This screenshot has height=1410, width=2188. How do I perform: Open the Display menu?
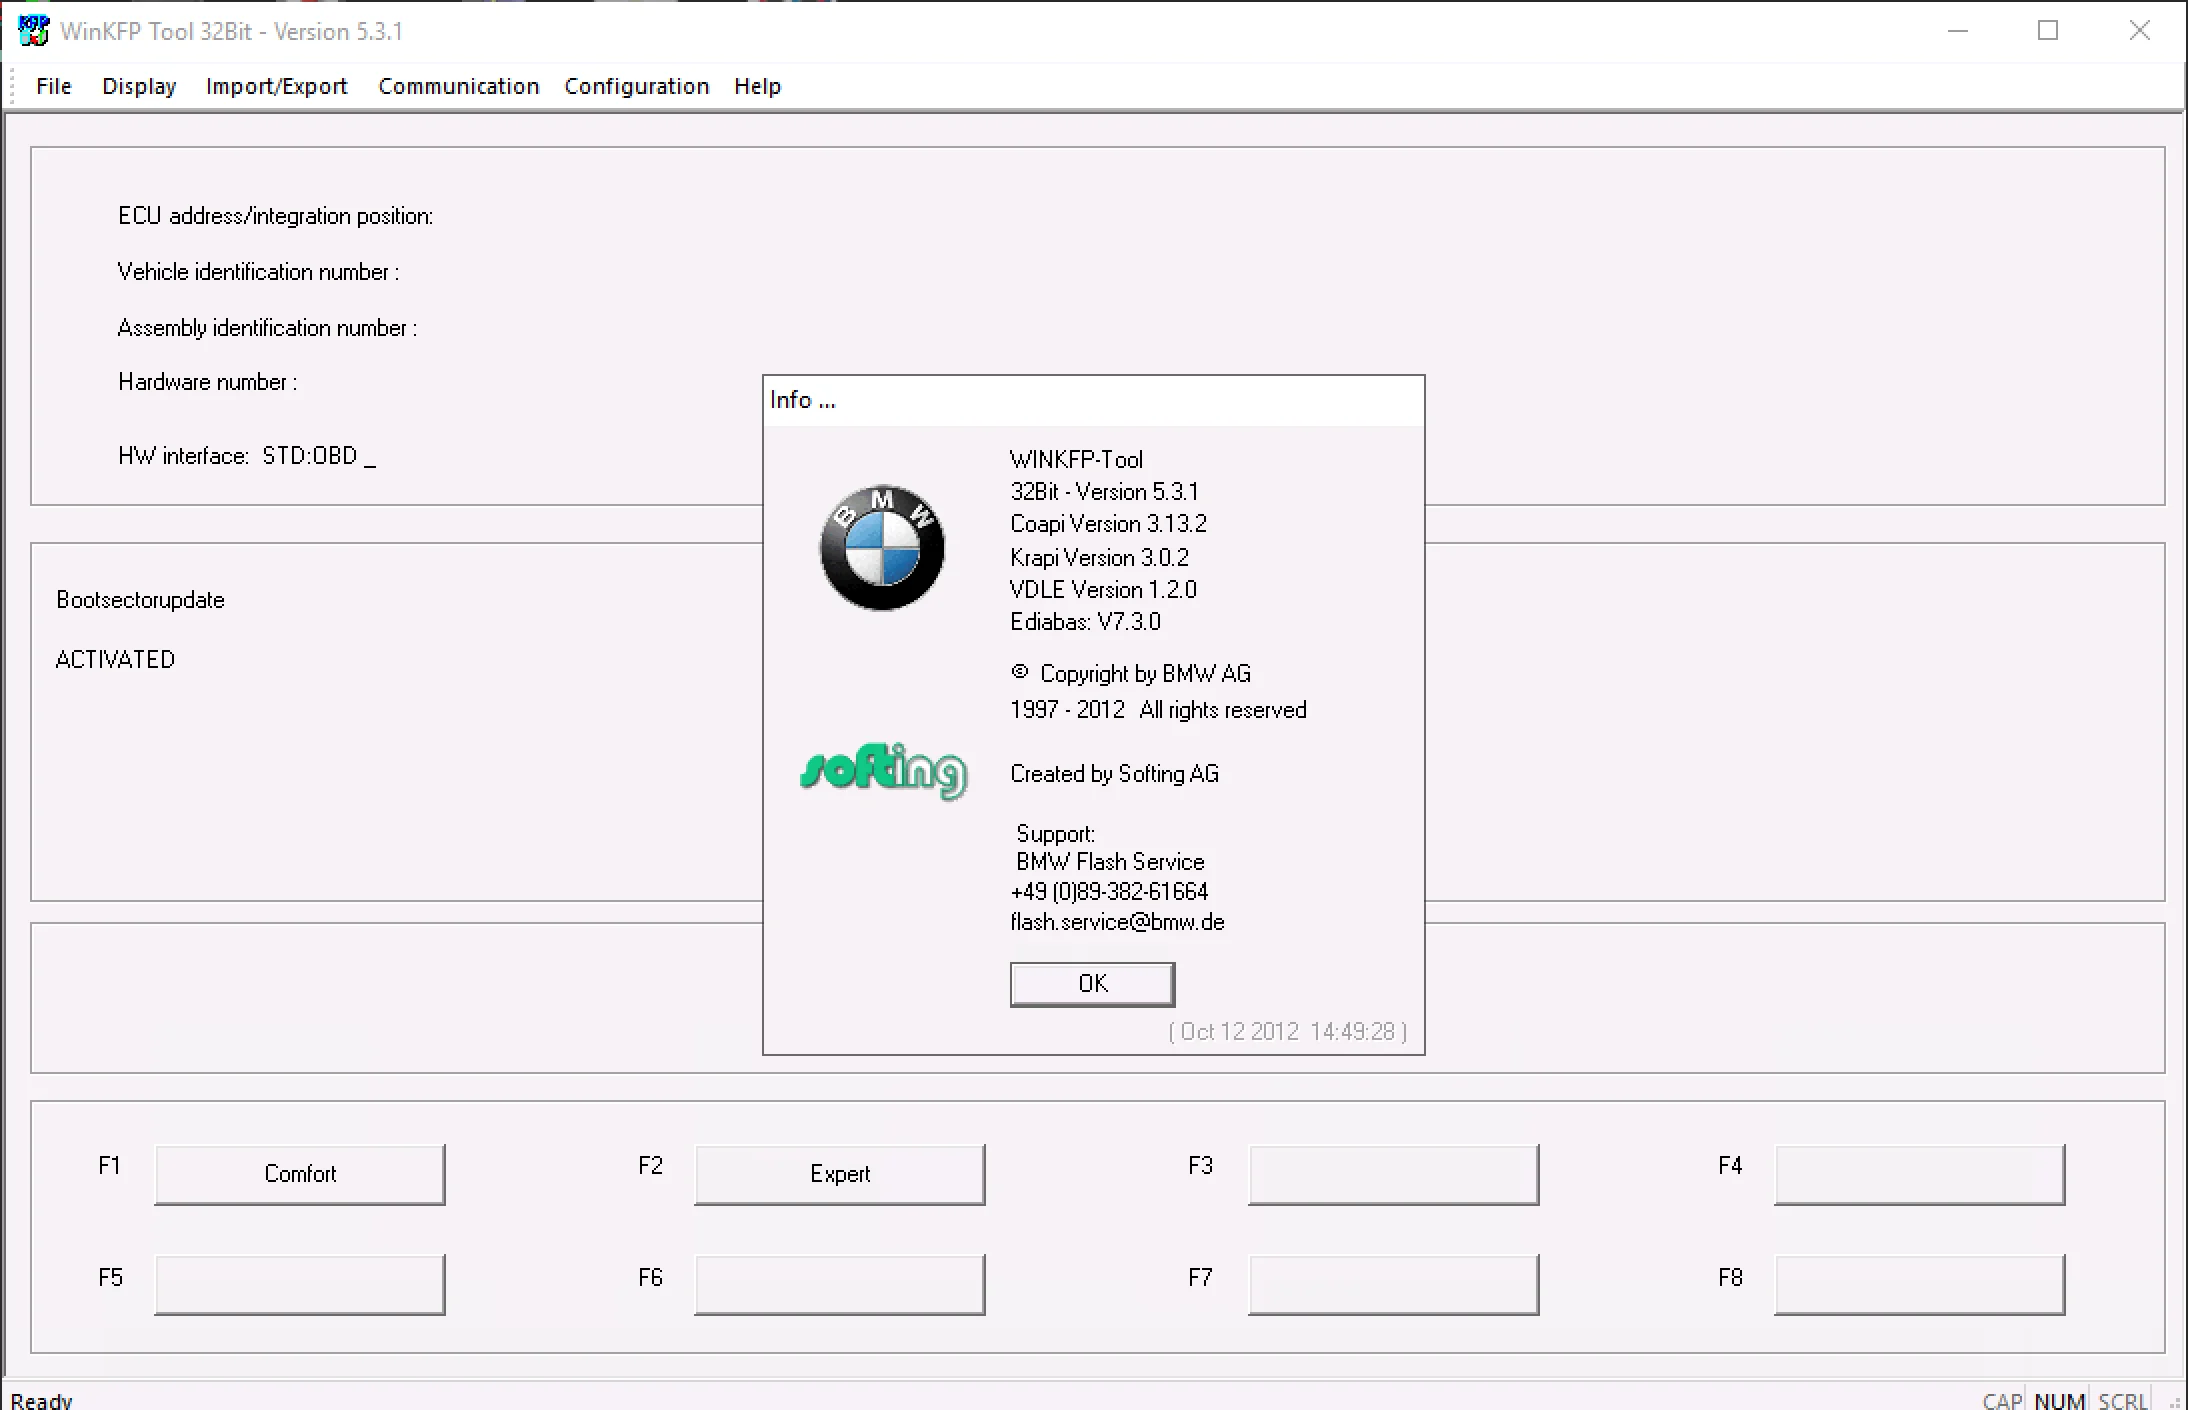[139, 86]
